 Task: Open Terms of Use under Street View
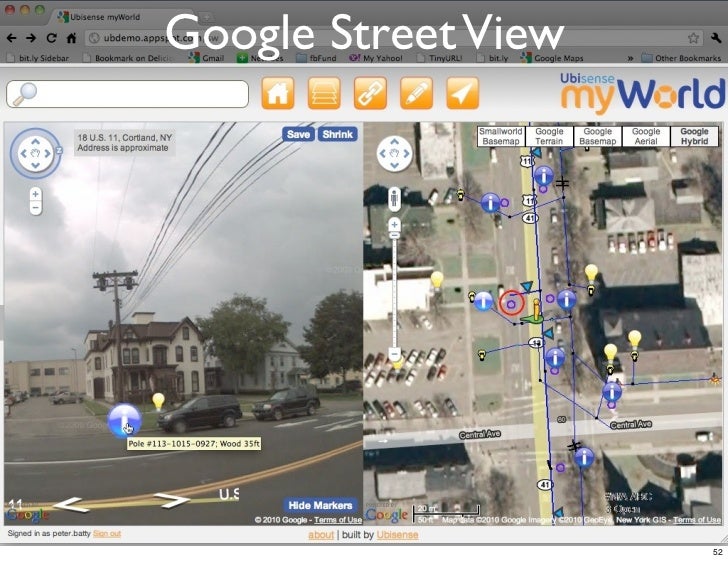coord(338,520)
